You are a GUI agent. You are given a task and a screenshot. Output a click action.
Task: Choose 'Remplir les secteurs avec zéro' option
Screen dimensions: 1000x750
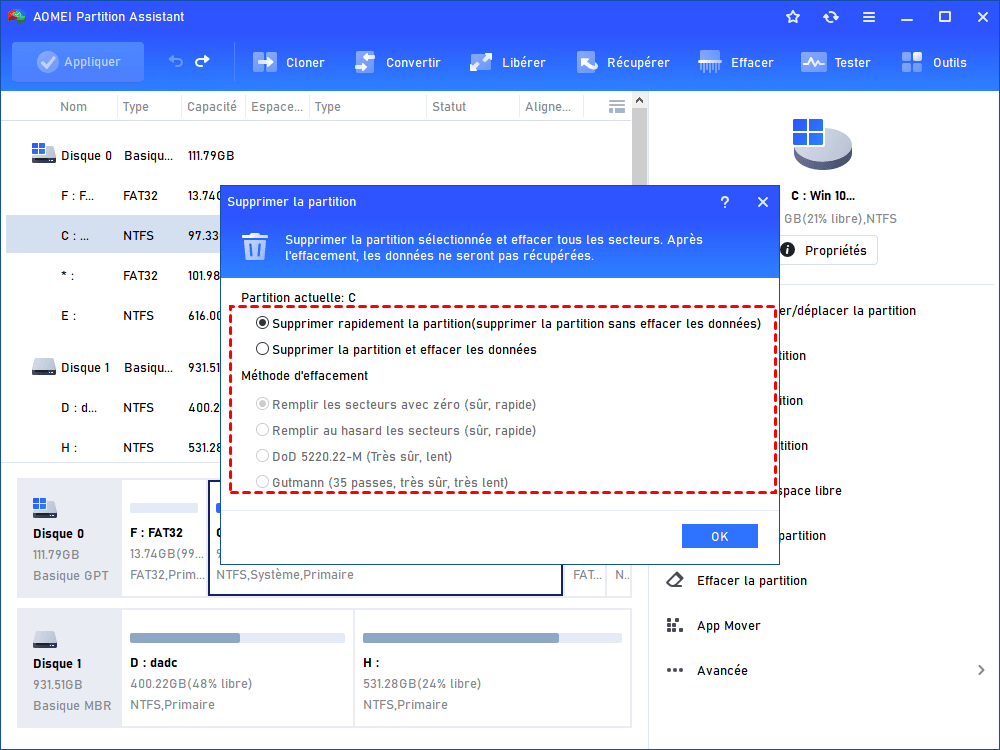click(262, 404)
